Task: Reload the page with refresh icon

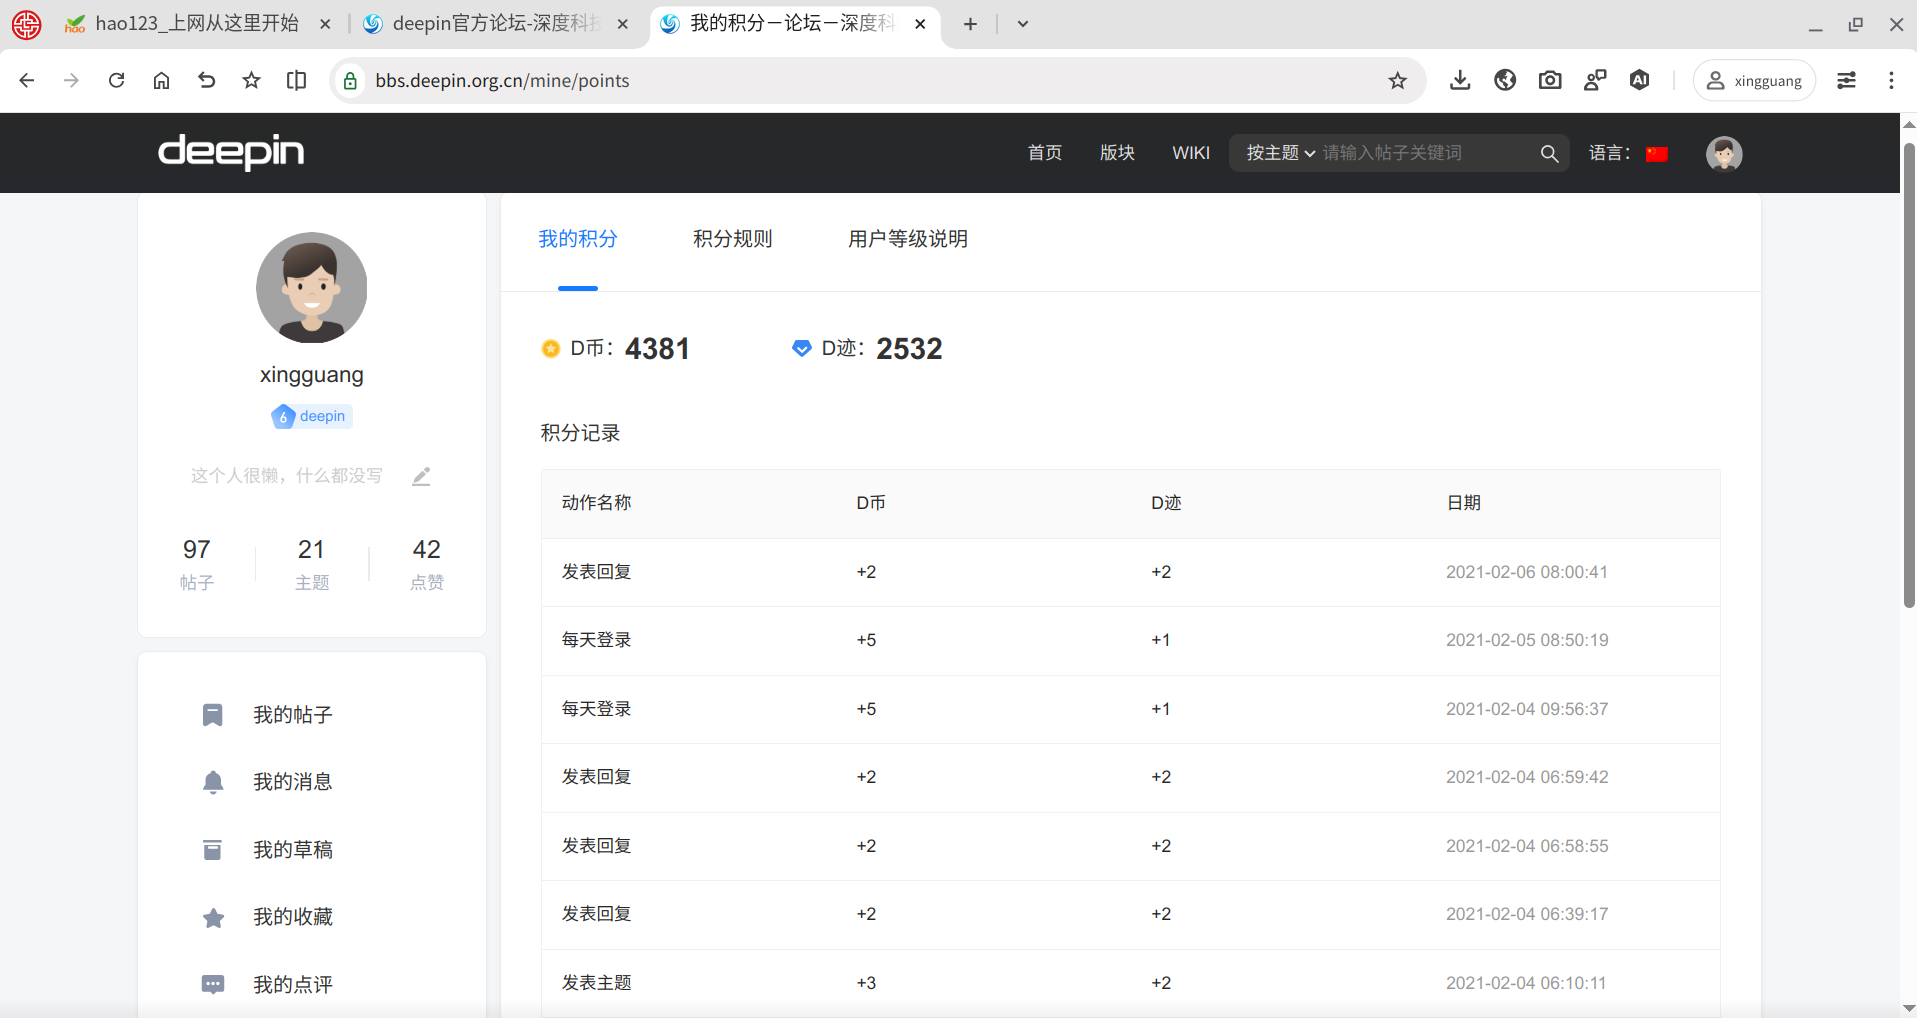Action: (x=117, y=81)
